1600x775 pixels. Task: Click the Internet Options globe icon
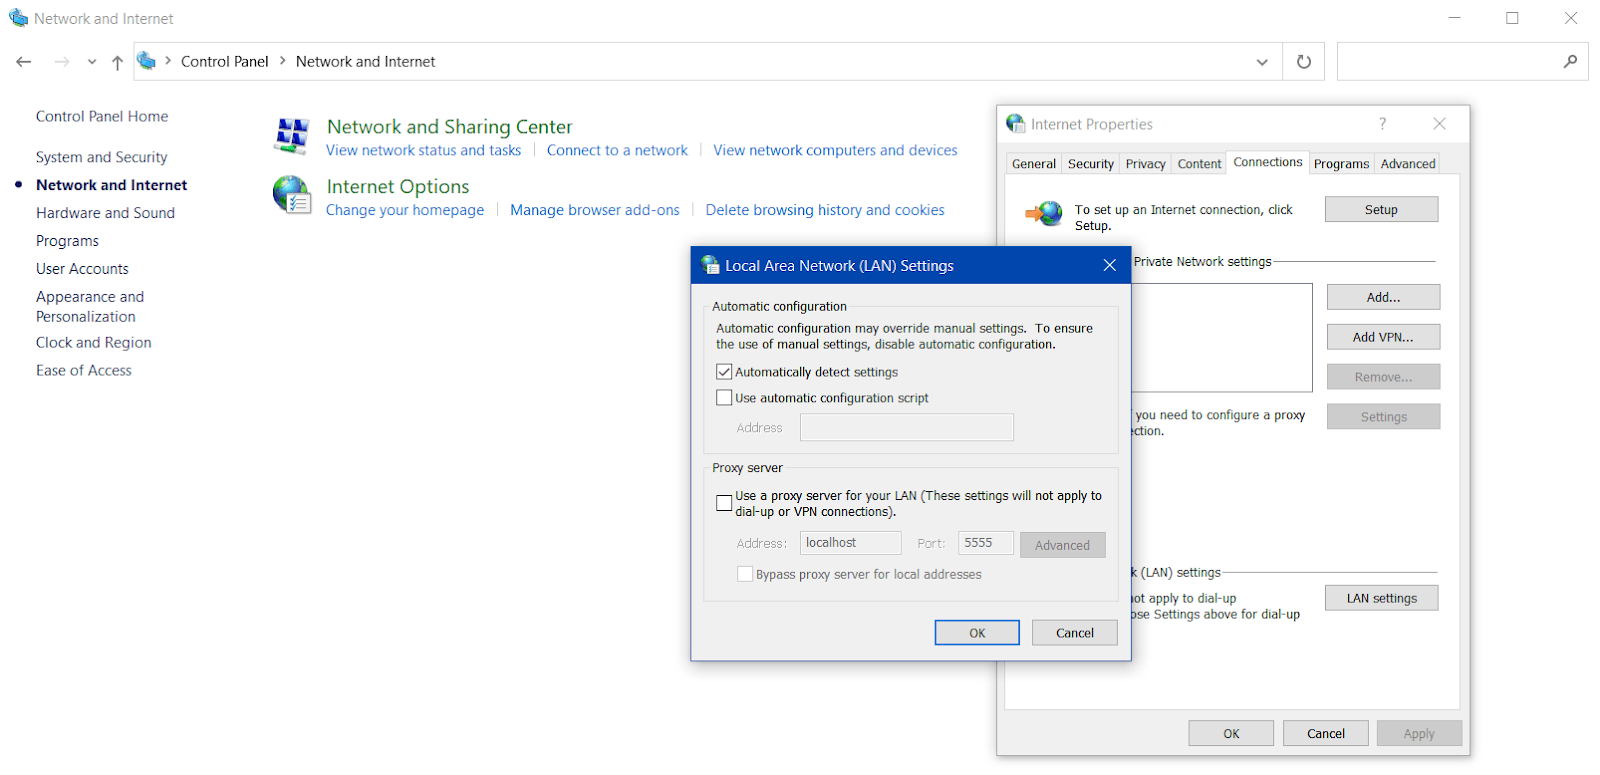tap(291, 195)
